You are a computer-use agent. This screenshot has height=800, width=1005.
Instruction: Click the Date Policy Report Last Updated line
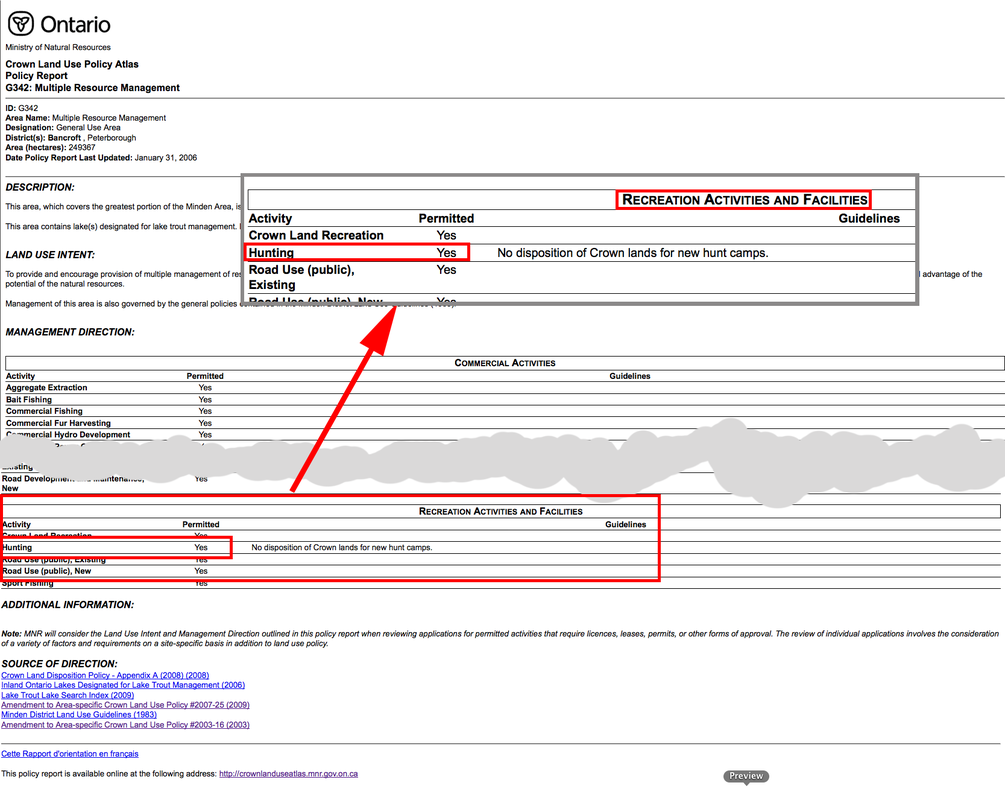coord(101,158)
